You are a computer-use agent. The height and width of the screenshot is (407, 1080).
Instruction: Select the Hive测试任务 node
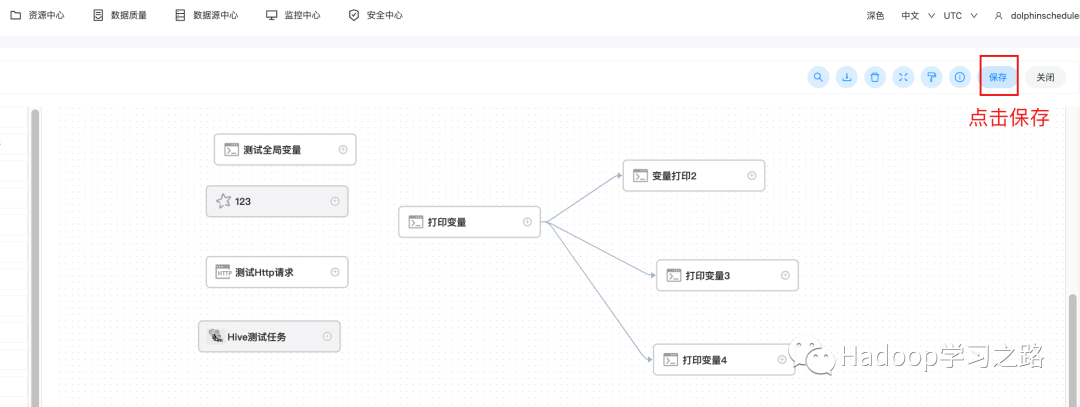pos(264,337)
